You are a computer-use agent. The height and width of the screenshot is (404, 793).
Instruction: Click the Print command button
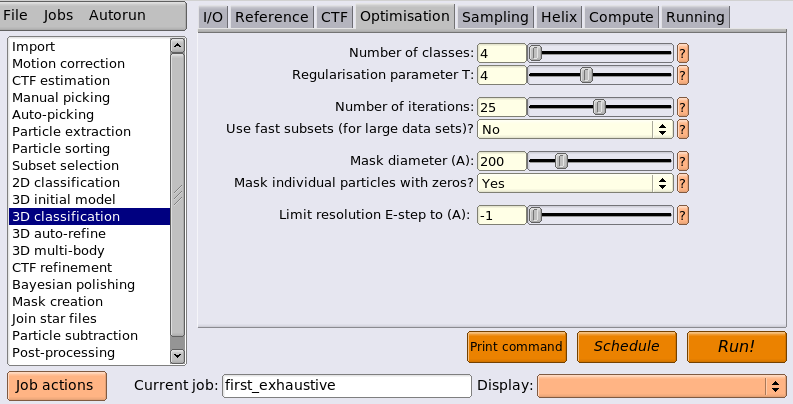click(x=516, y=347)
